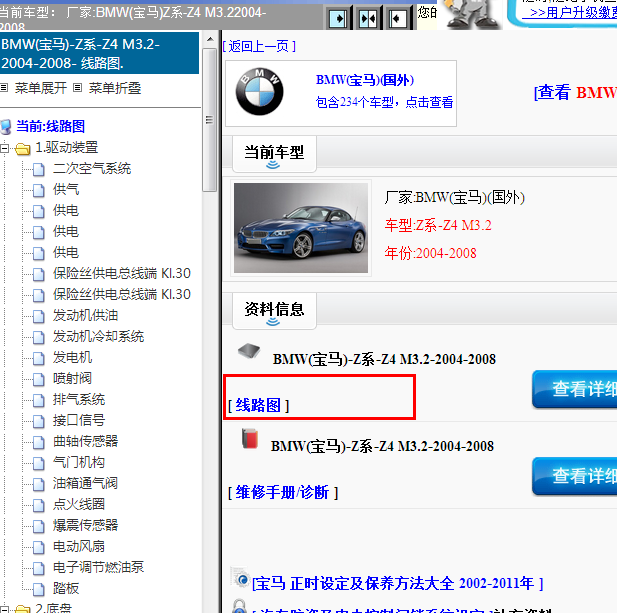Click the page icon beside 发电机
This screenshot has width=617, height=613.
coord(39,358)
